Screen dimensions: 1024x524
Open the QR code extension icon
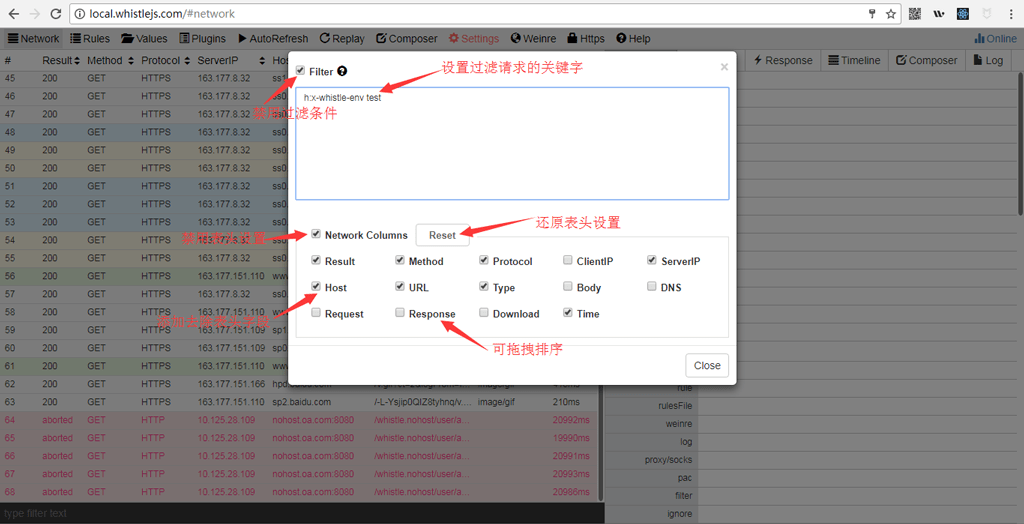click(915, 14)
